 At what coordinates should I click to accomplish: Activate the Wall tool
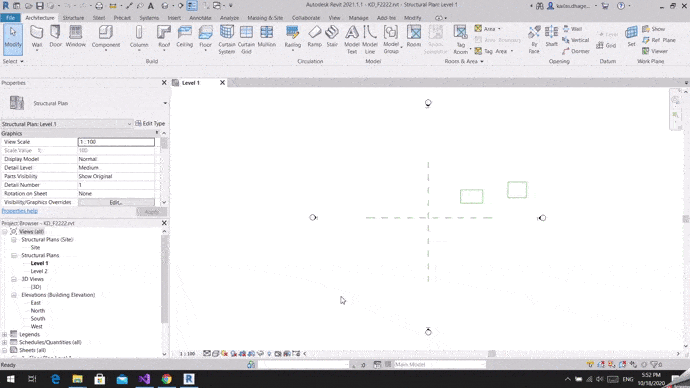[x=37, y=37]
